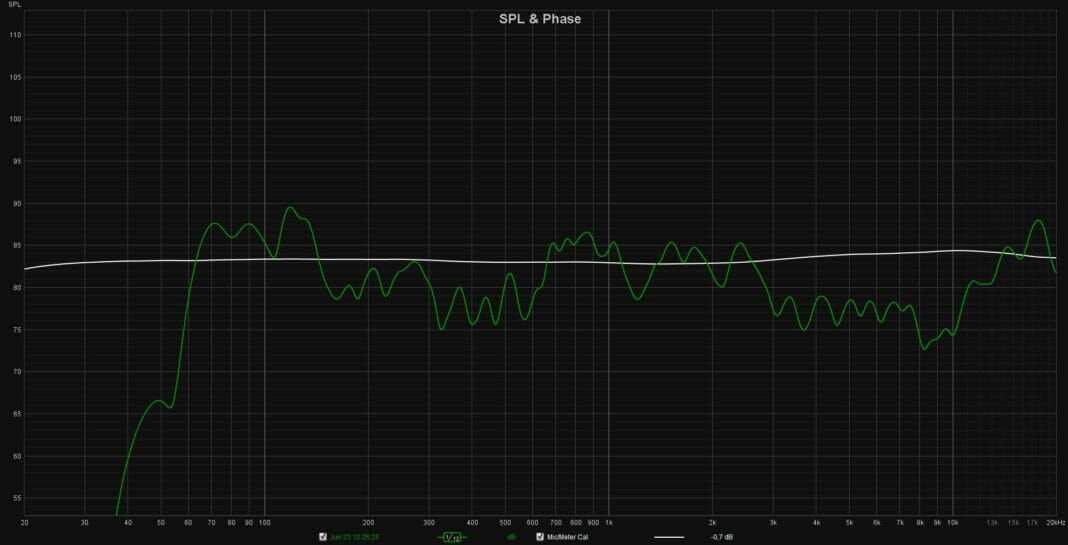The image size is (1068, 545).
Task: Select the Jun 23 12:25:25 legend label
Action: click(354, 537)
